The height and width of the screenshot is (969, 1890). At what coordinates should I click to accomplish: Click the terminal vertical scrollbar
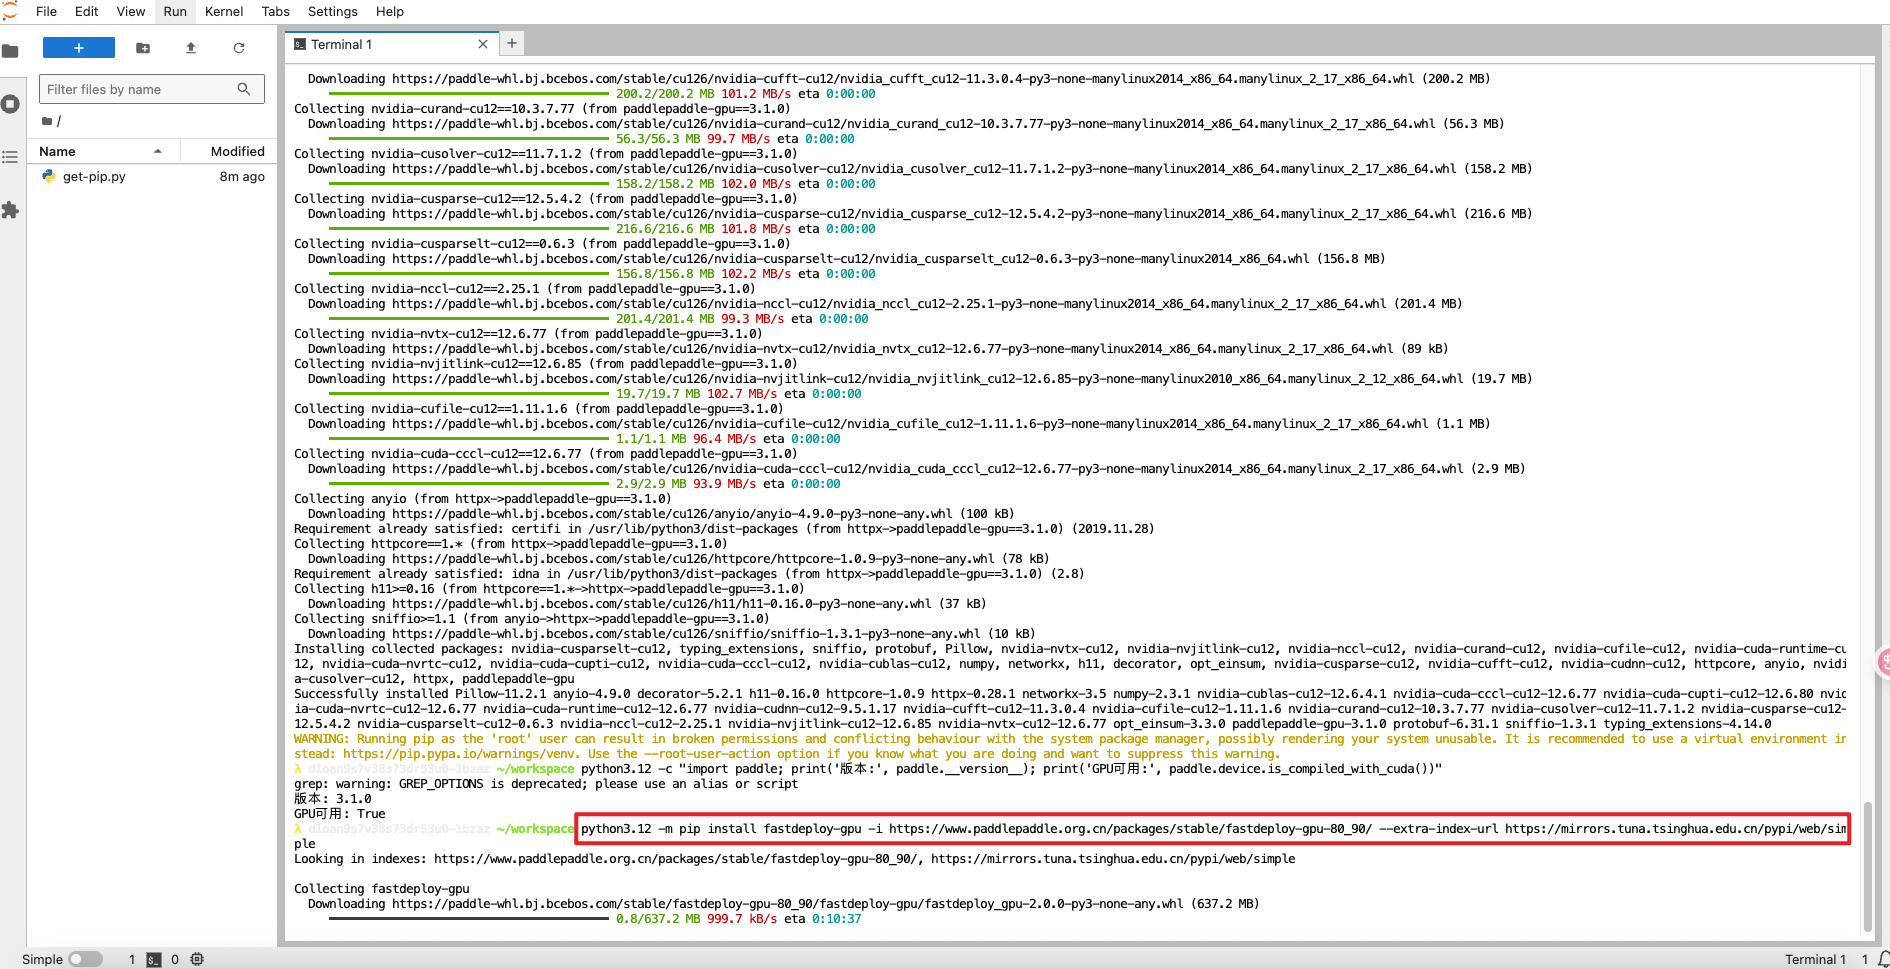pos(1867,866)
